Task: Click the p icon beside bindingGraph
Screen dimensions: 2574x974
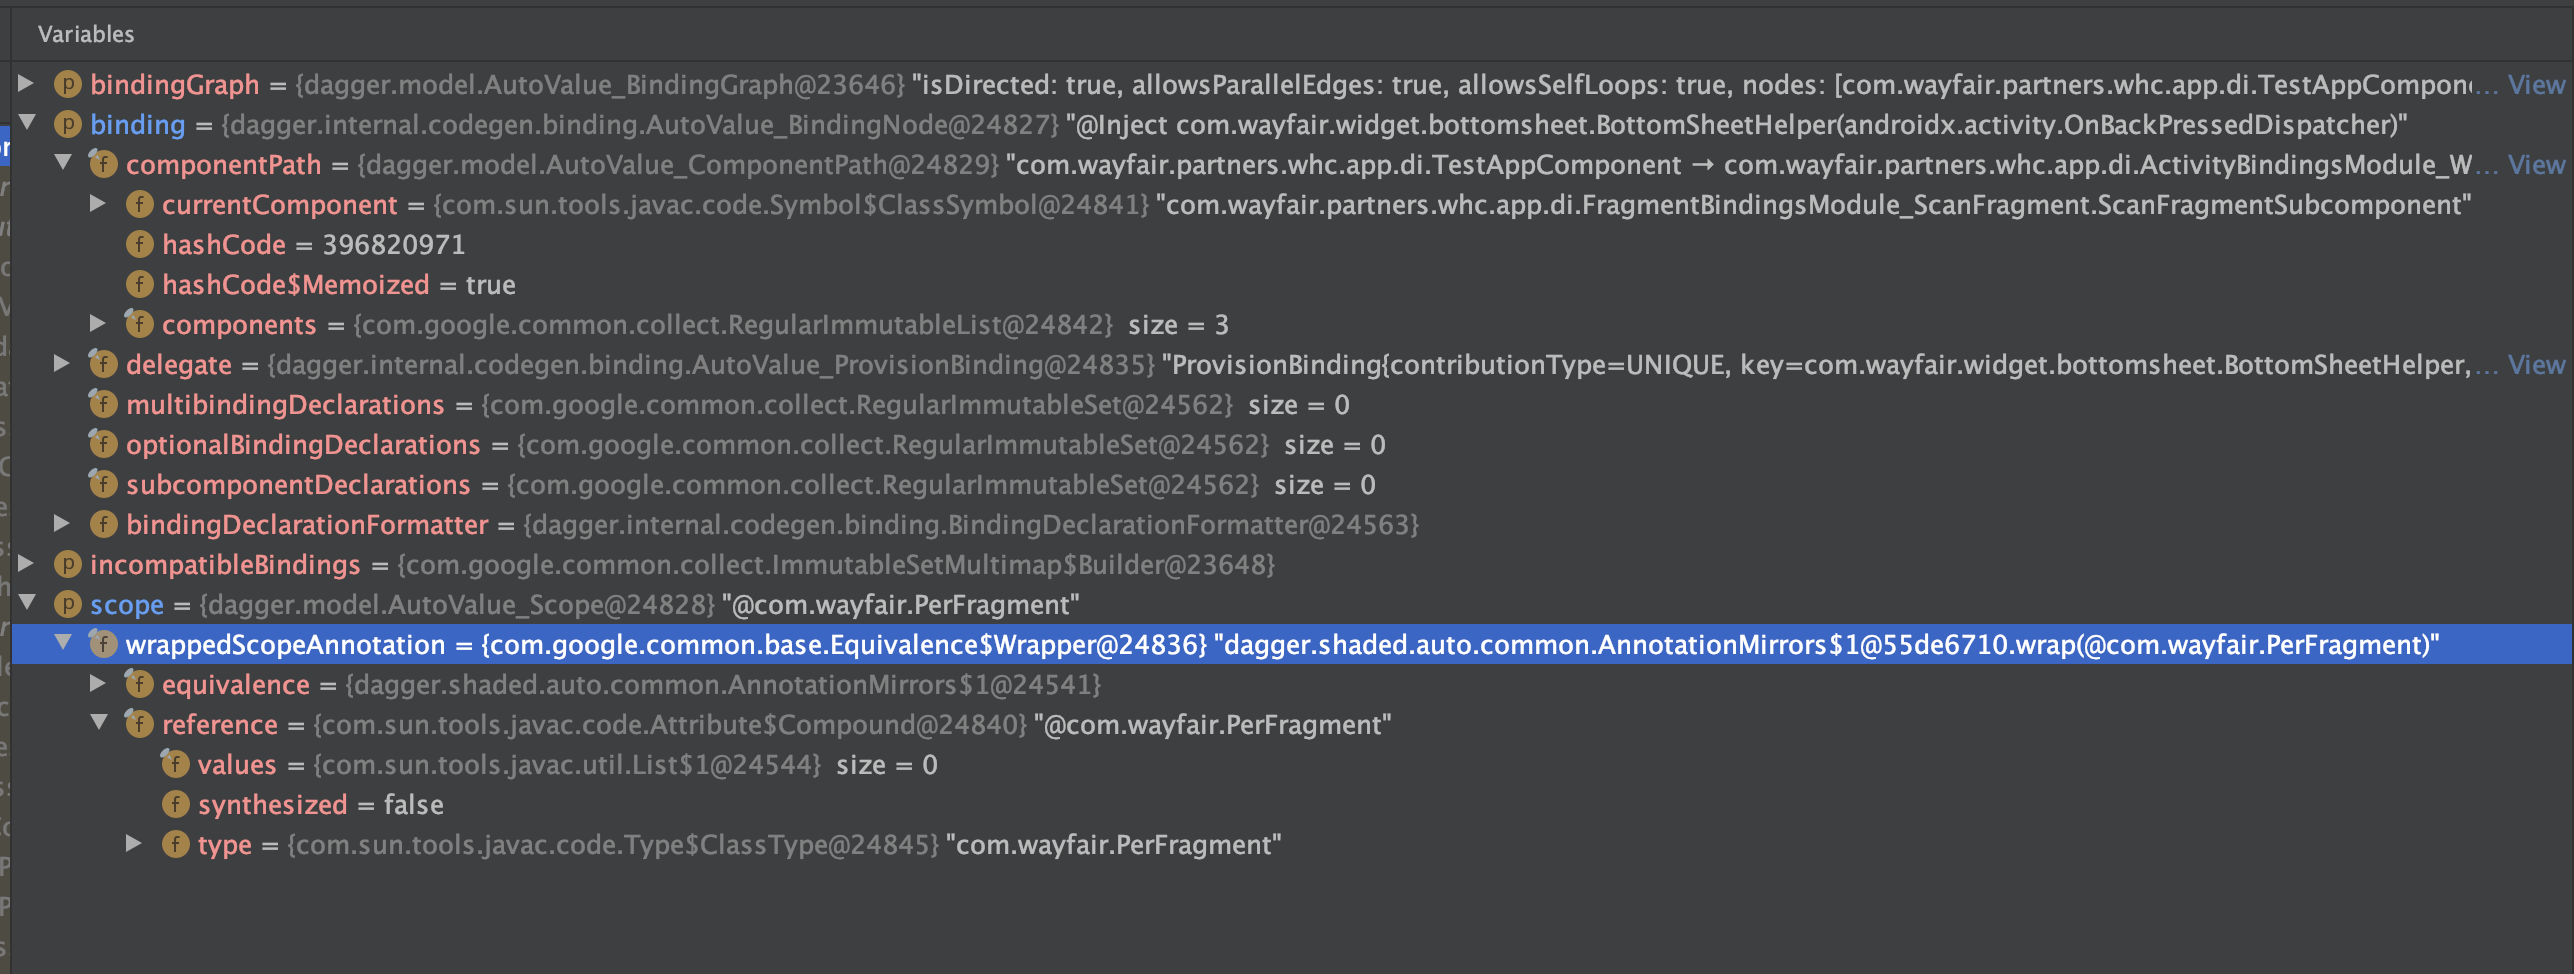Action: tap(66, 84)
